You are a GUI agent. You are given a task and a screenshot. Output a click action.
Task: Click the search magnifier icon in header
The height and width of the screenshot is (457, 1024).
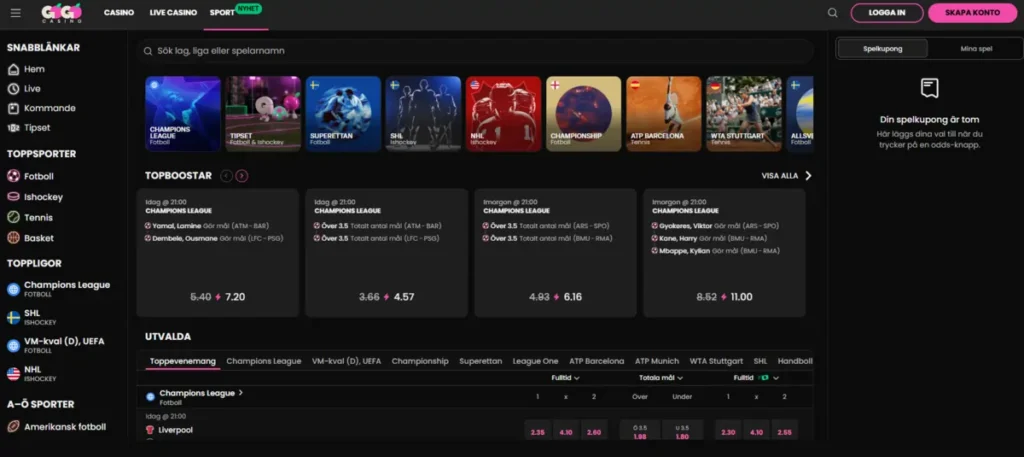point(832,13)
